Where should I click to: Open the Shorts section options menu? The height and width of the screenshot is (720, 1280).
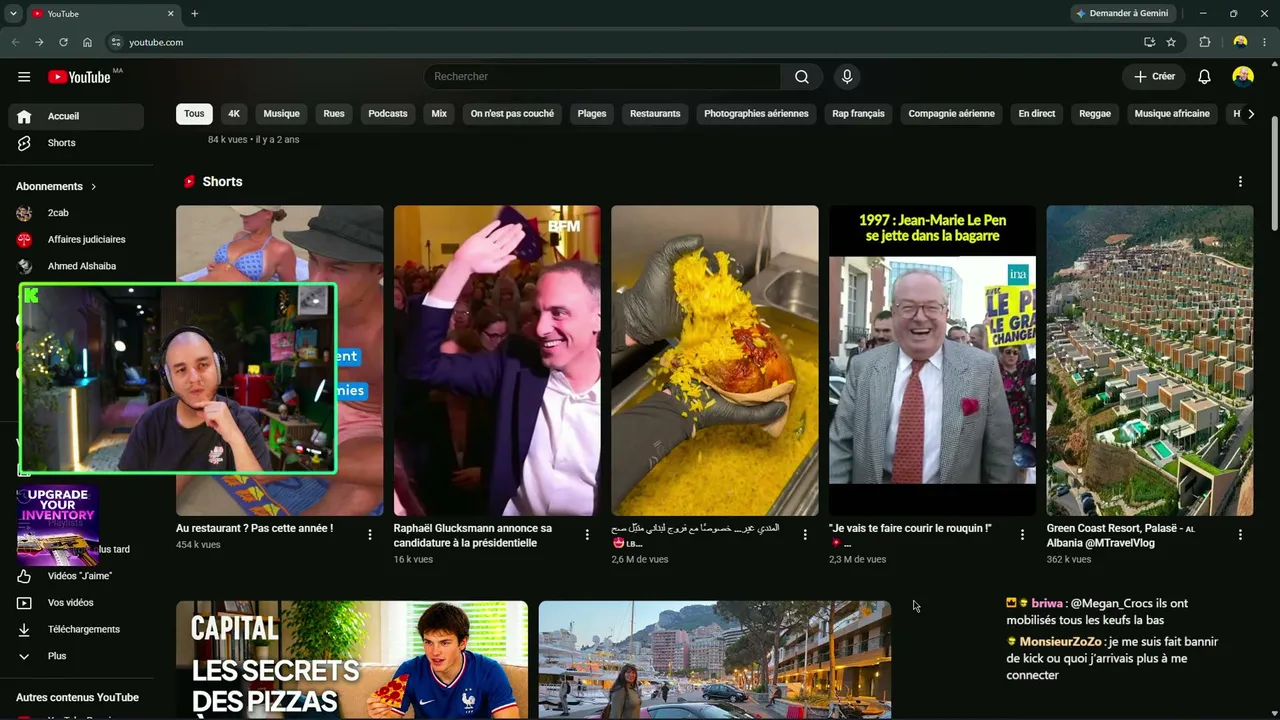pyautogui.click(x=1240, y=182)
